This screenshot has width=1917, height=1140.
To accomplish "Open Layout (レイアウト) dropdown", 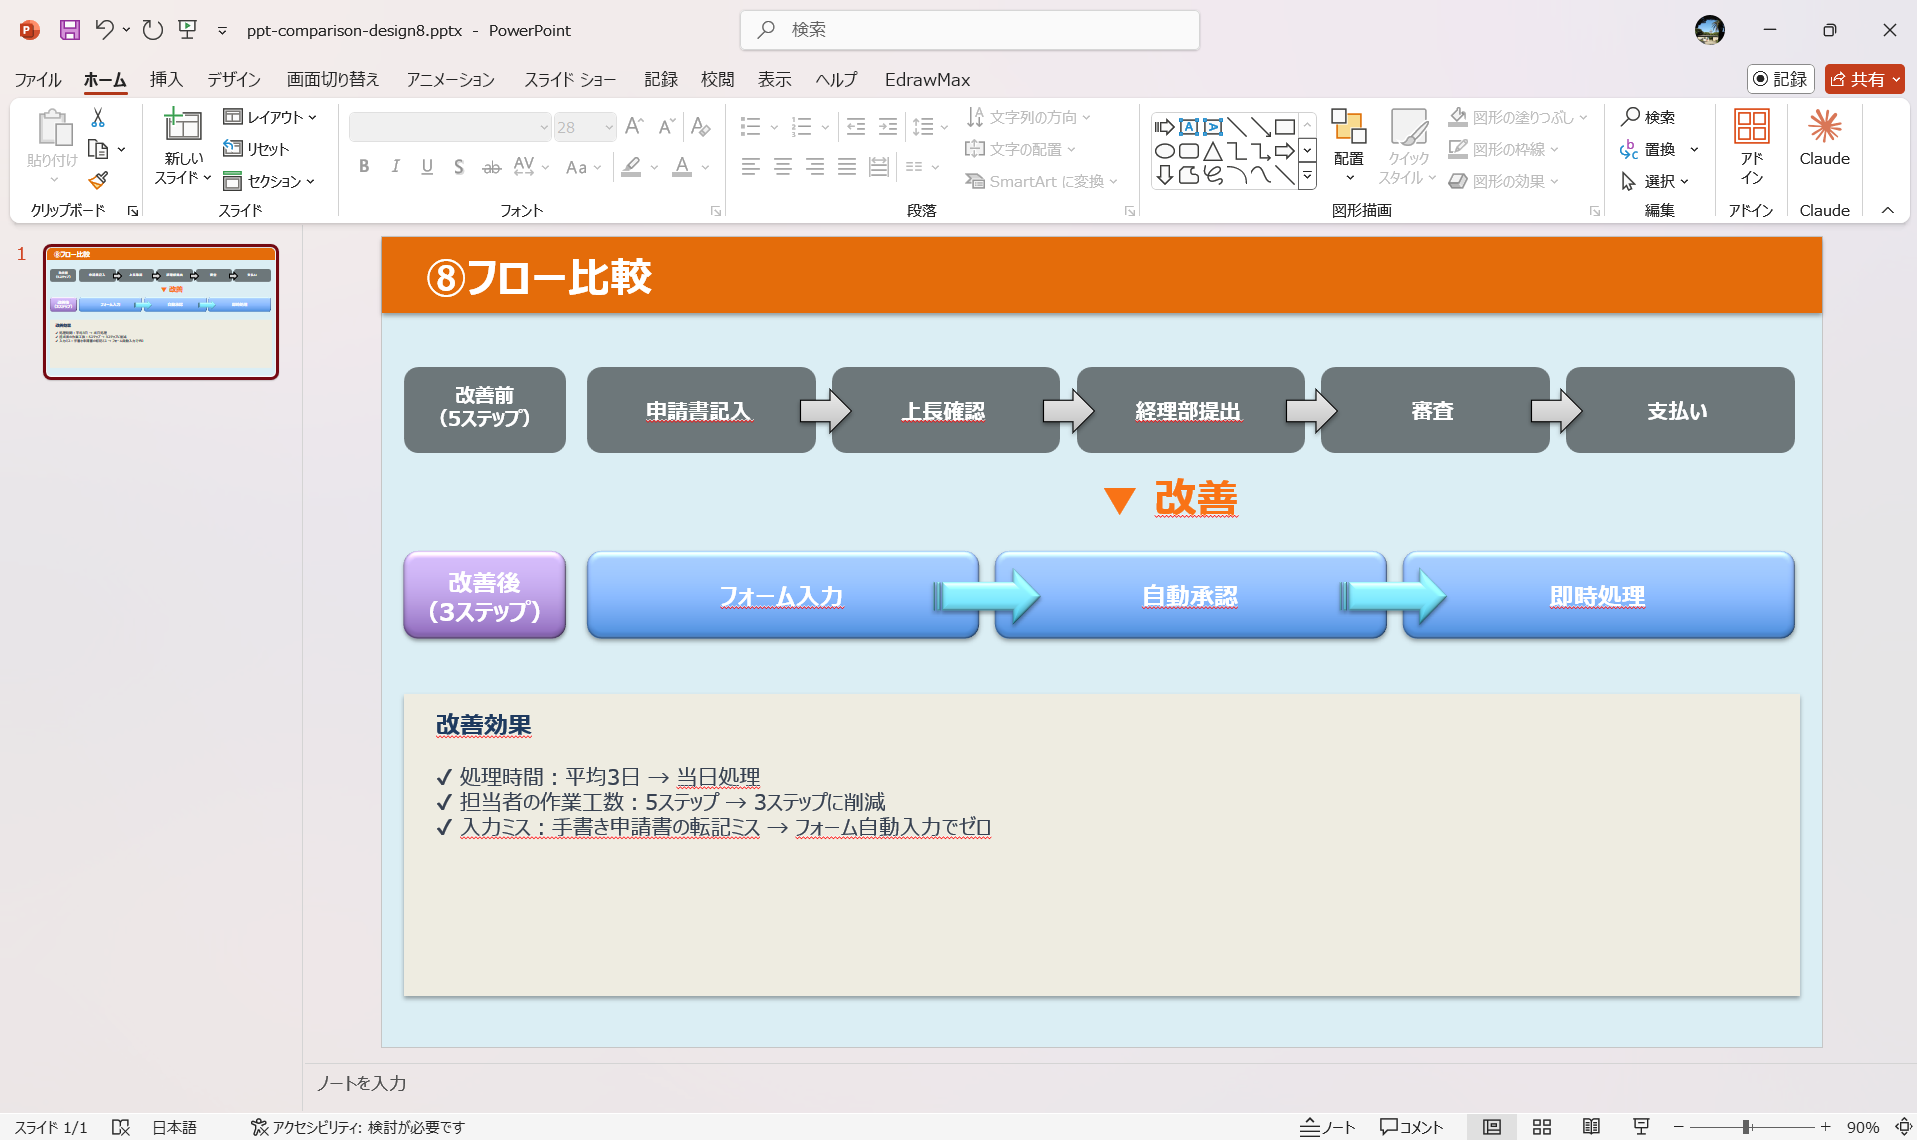I will point(270,118).
